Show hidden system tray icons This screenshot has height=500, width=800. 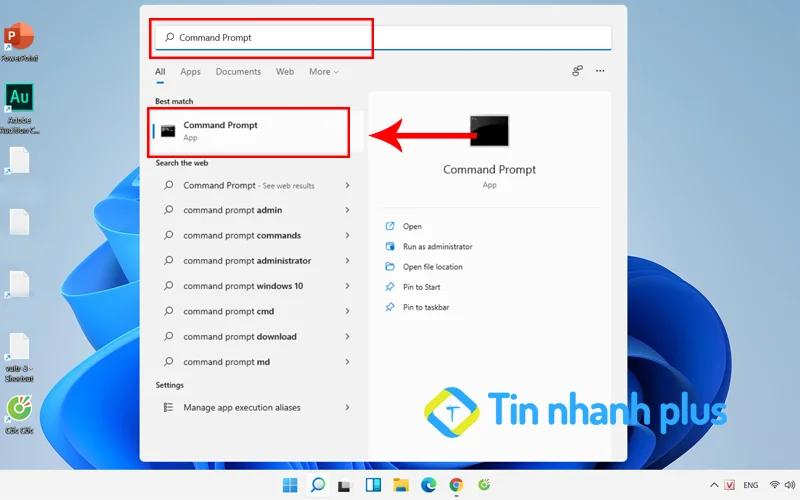714,485
